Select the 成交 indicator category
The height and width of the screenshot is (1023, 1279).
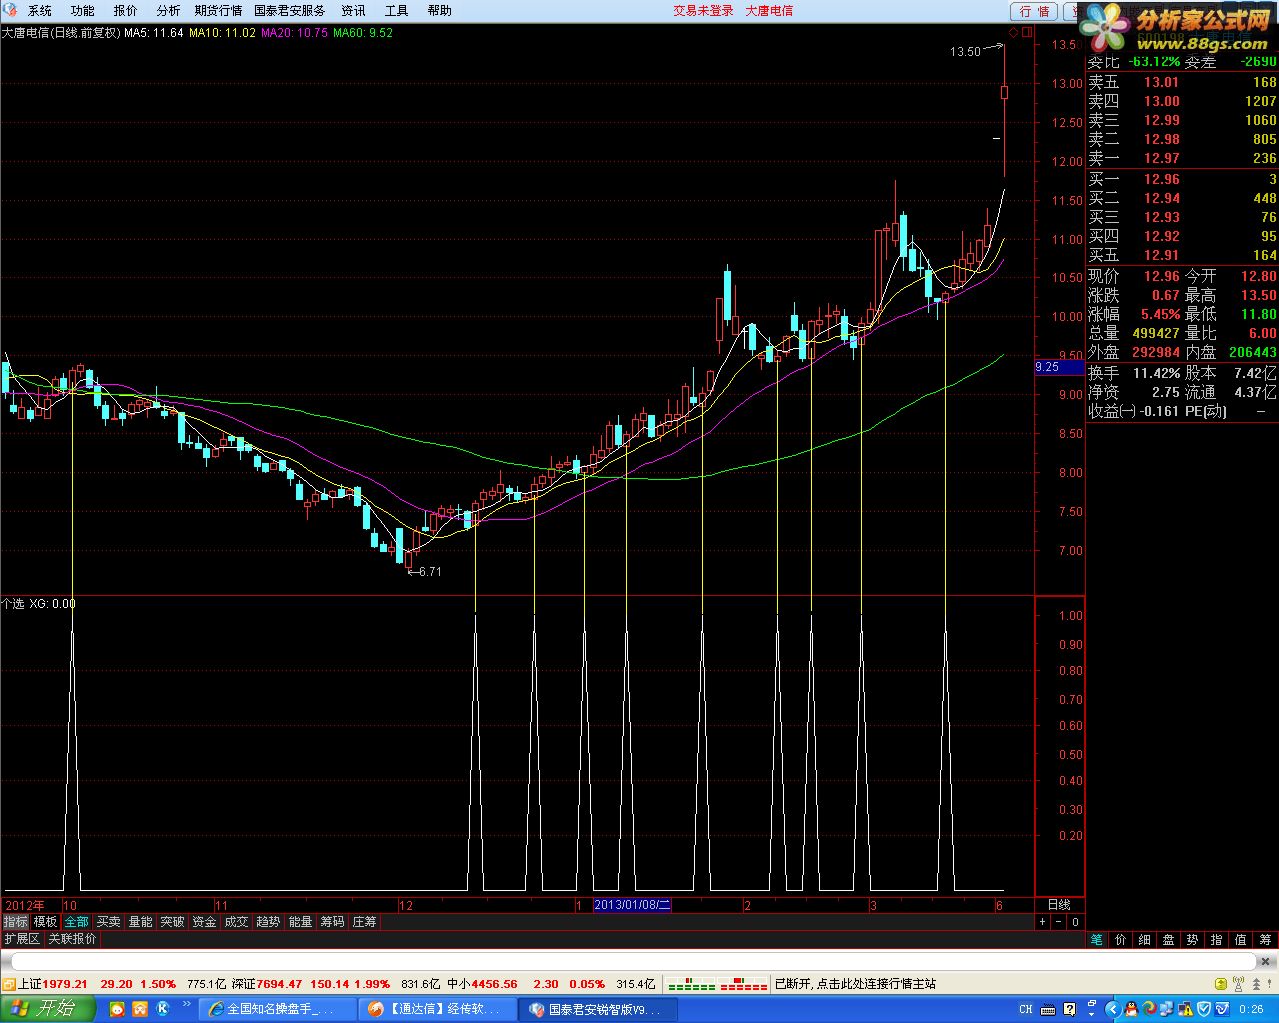click(x=236, y=922)
